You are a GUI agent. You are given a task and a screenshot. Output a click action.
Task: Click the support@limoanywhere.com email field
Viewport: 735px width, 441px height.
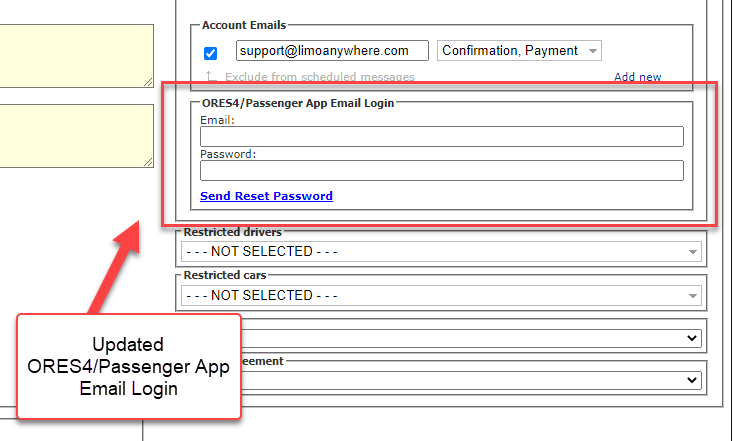pos(332,50)
